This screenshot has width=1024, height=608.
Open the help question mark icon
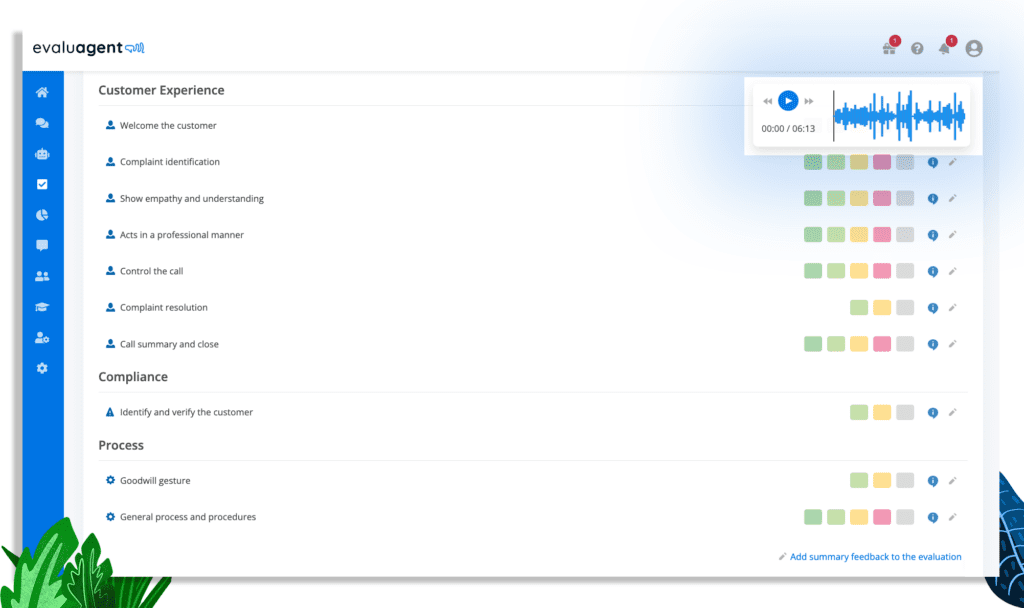tap(917, 48)
